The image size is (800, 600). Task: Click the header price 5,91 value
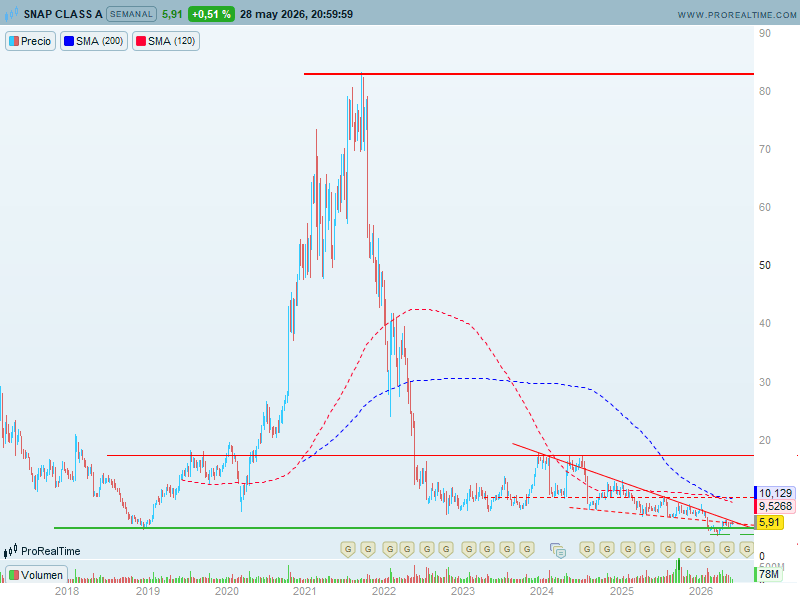click(172, 14)
